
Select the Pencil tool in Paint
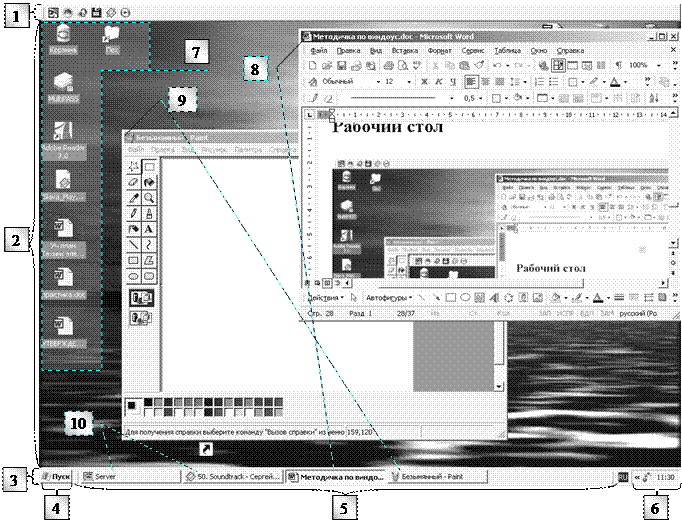(x=134, y=214)
